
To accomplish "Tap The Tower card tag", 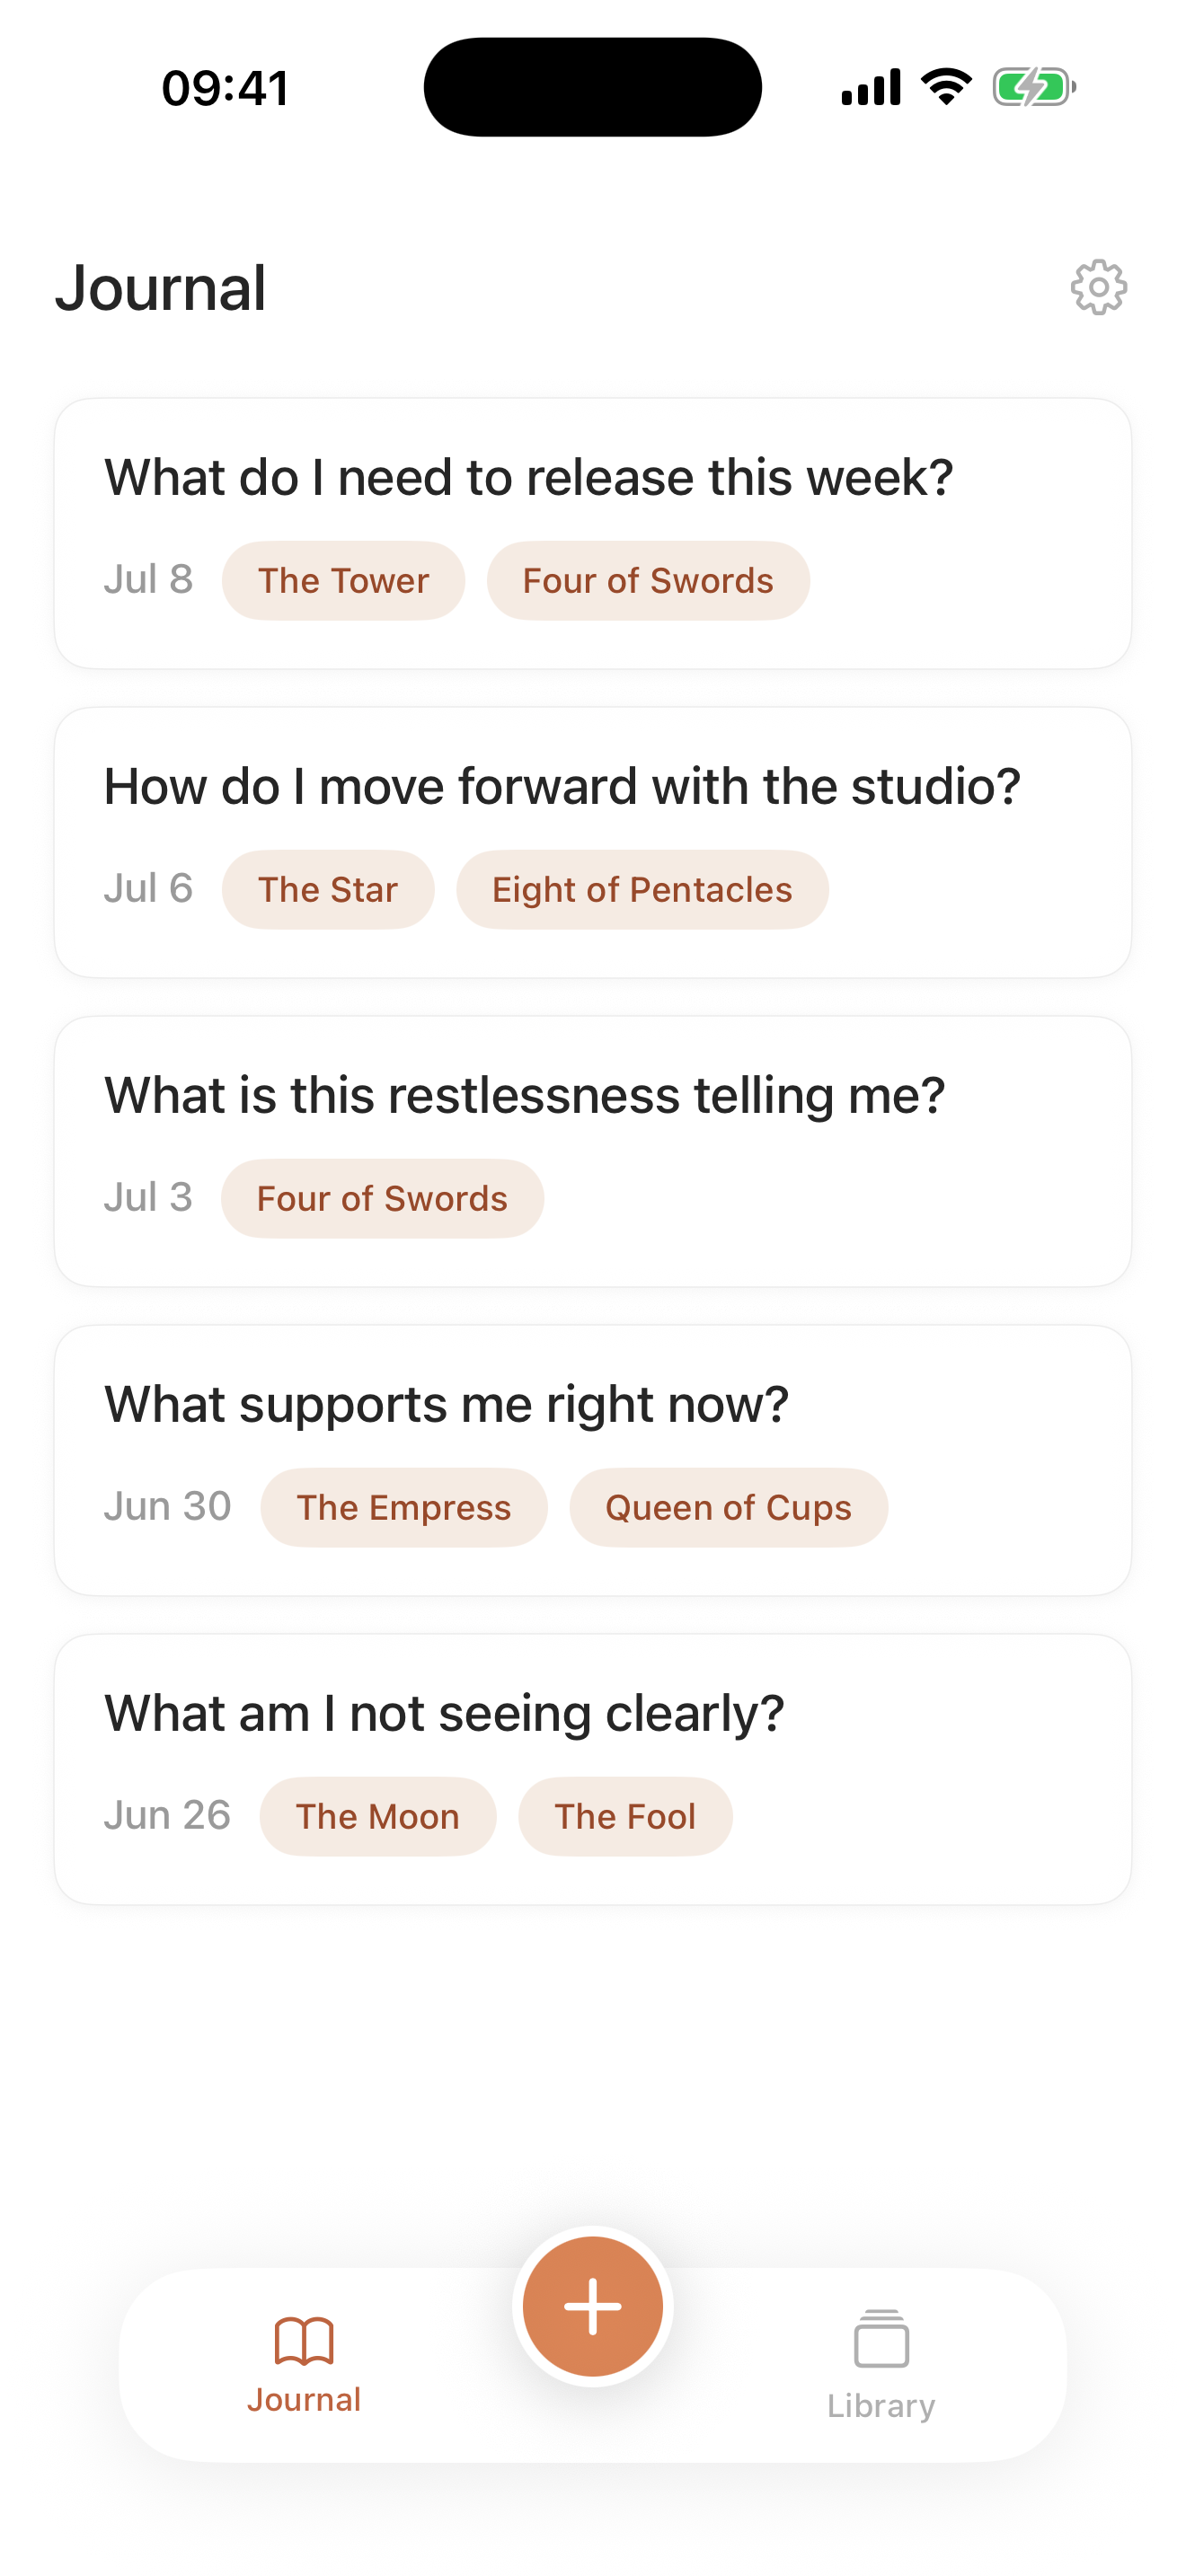I will pyautogui.click(x=343, y=581).
